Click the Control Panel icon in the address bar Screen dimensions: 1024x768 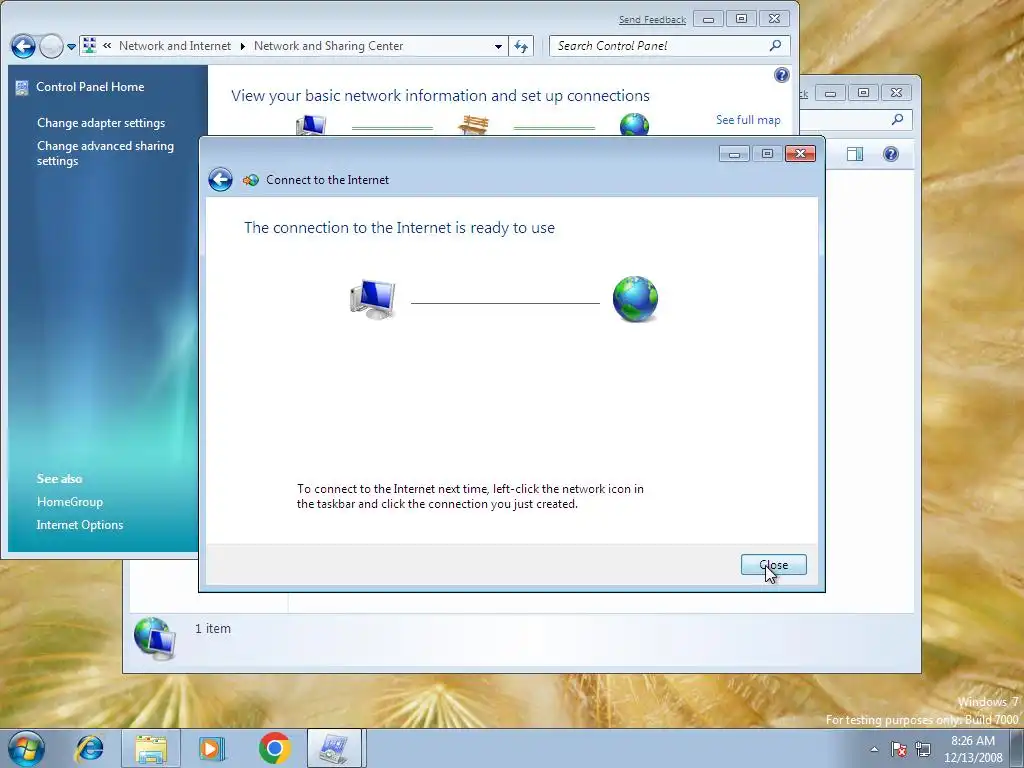point(89,46)
